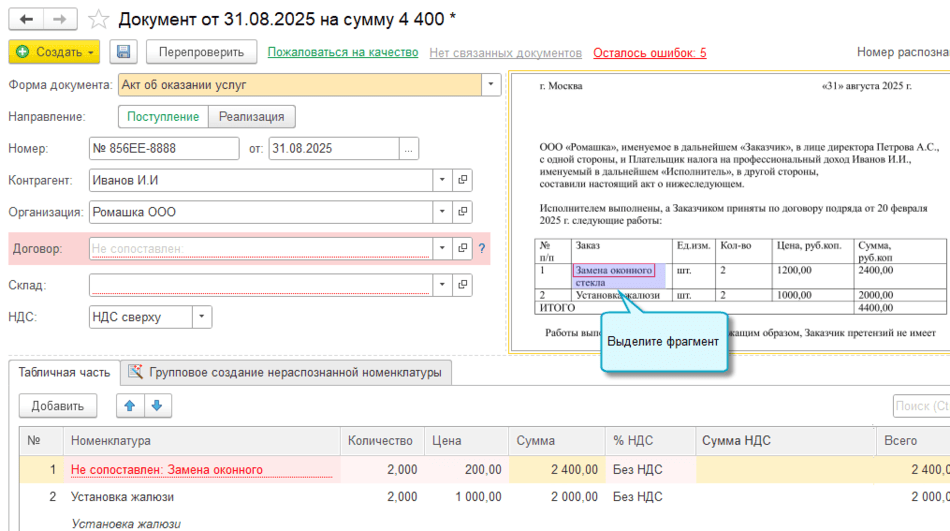Click into the Номер input field
The height and width of the screenshot is (531, 950).
[x=164, y=149]
